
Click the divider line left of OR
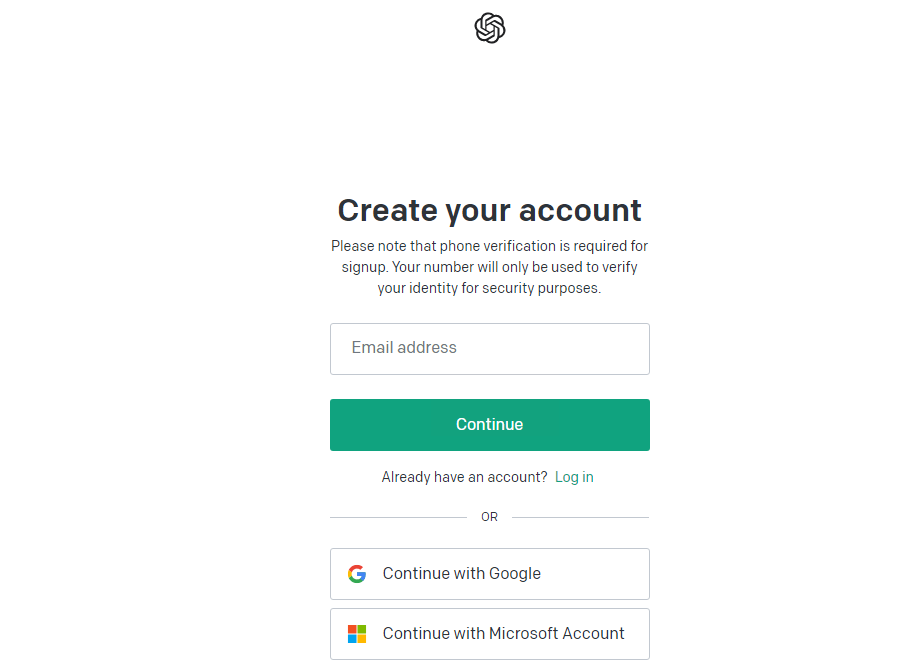pyautogui.click(x=398, y=517)
